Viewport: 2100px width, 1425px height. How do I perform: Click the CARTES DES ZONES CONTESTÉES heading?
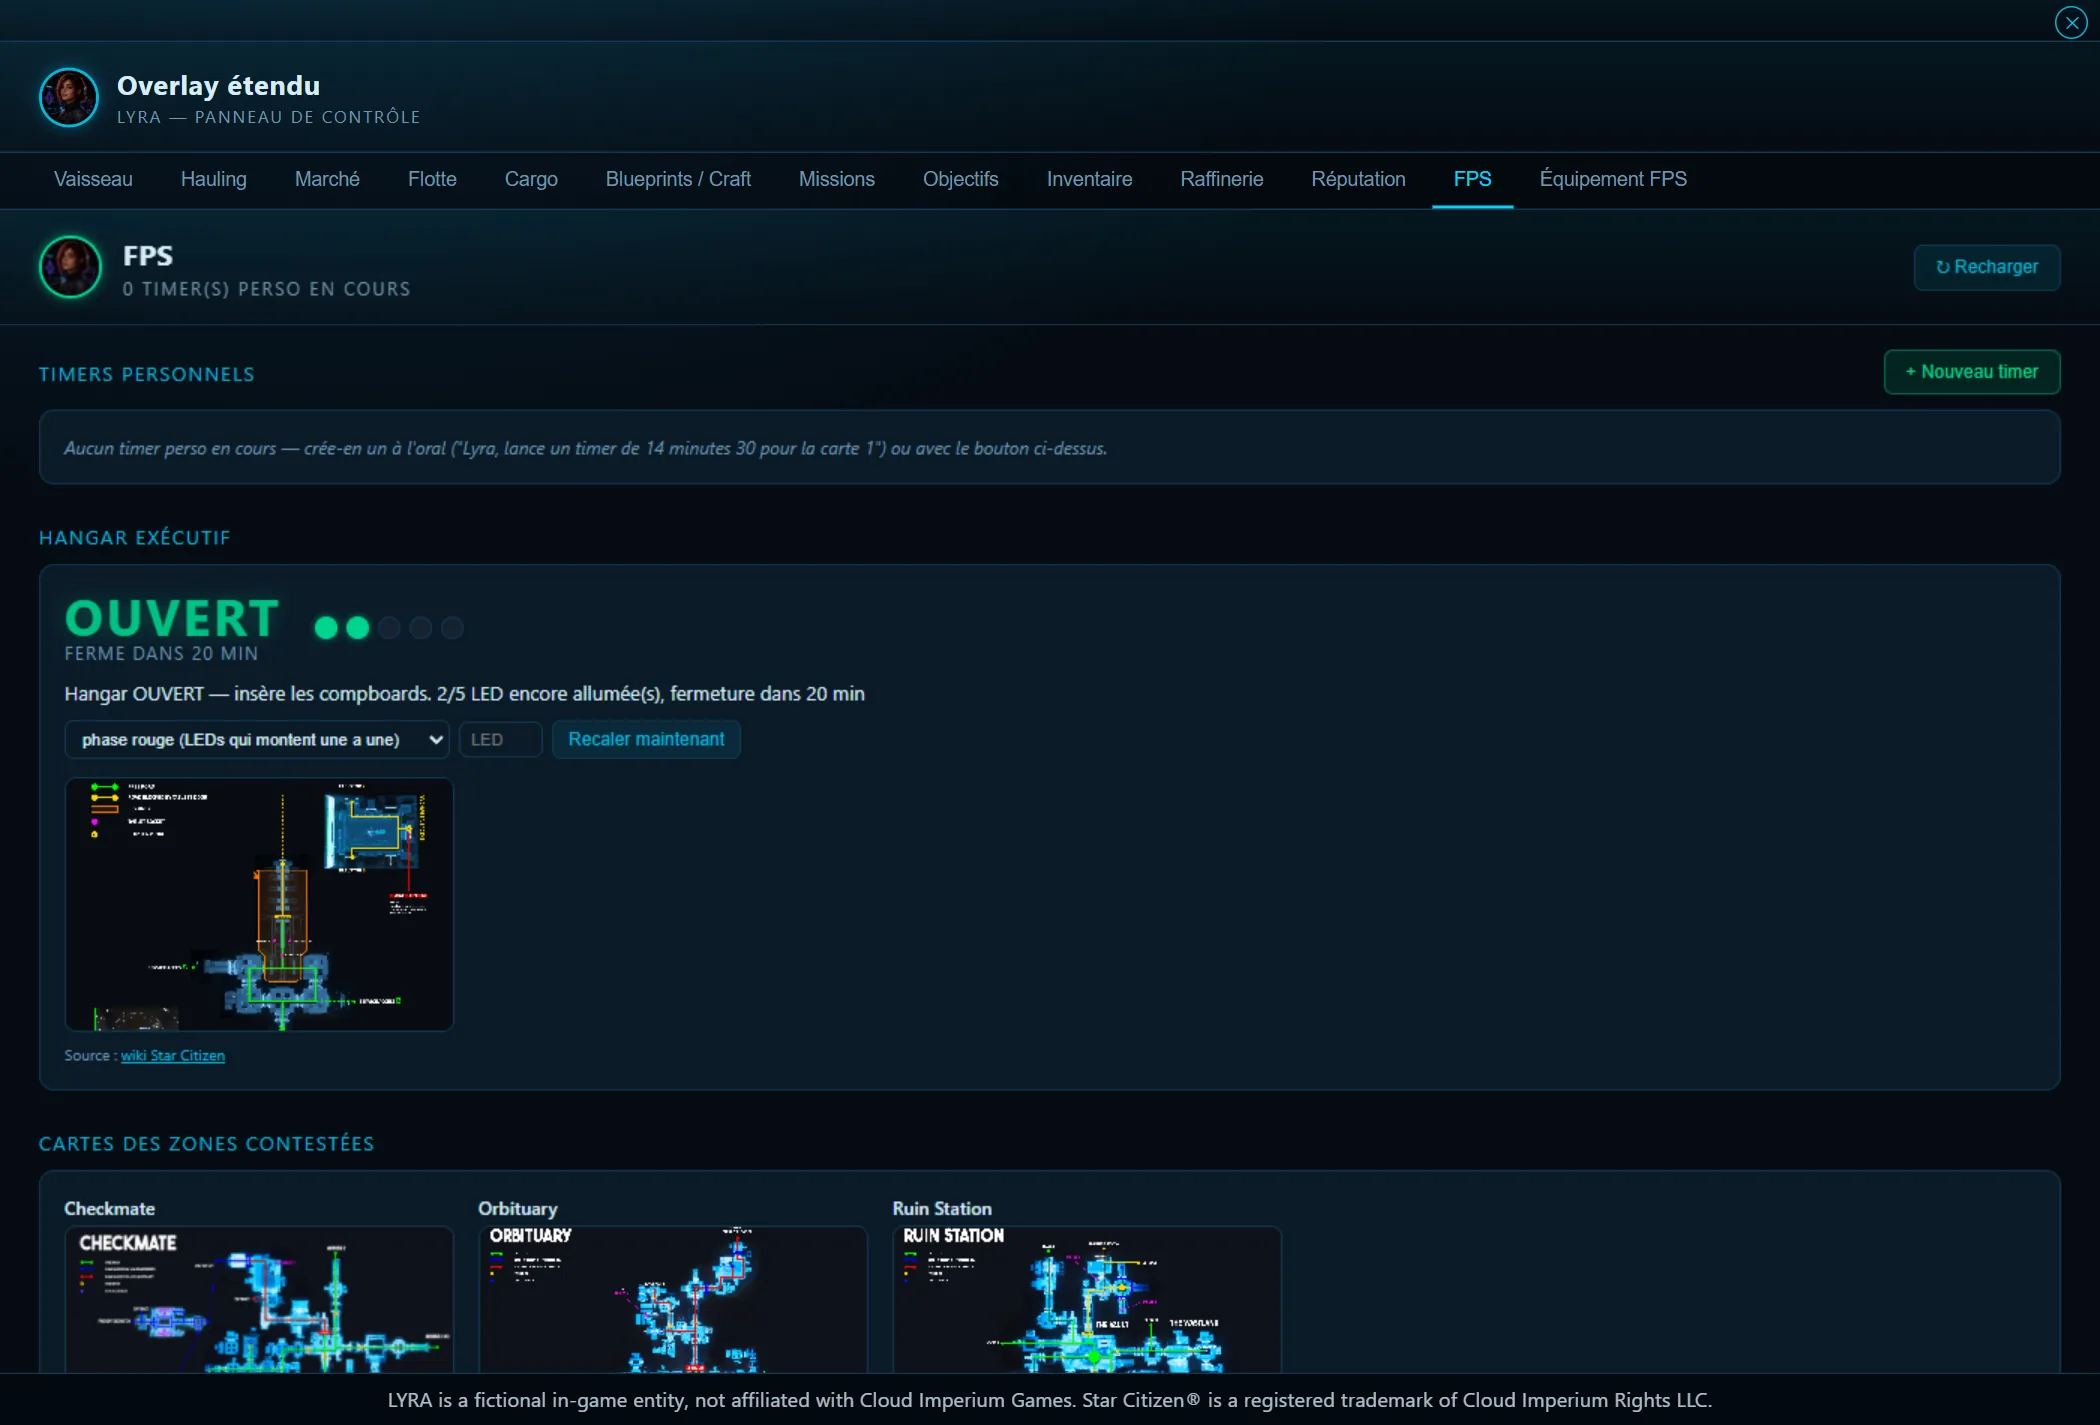point(206,1144)
